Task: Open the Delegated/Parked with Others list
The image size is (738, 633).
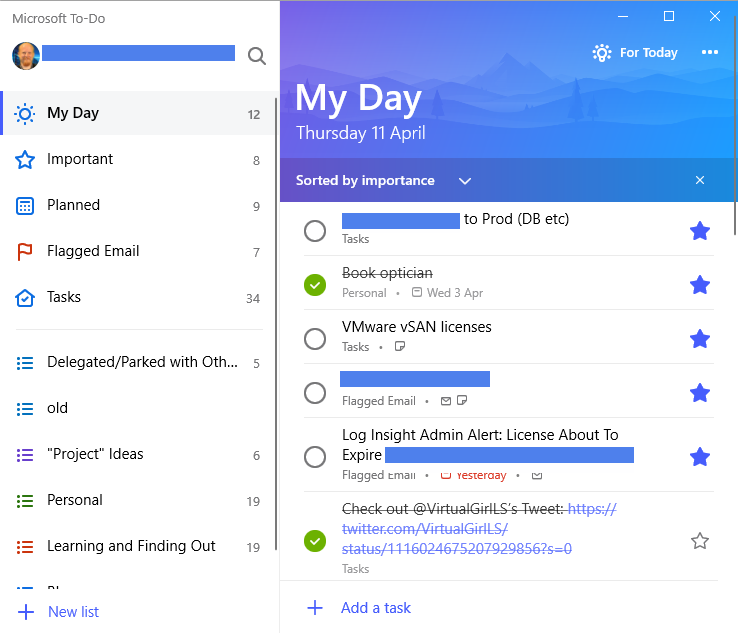Action: point(138,362)
